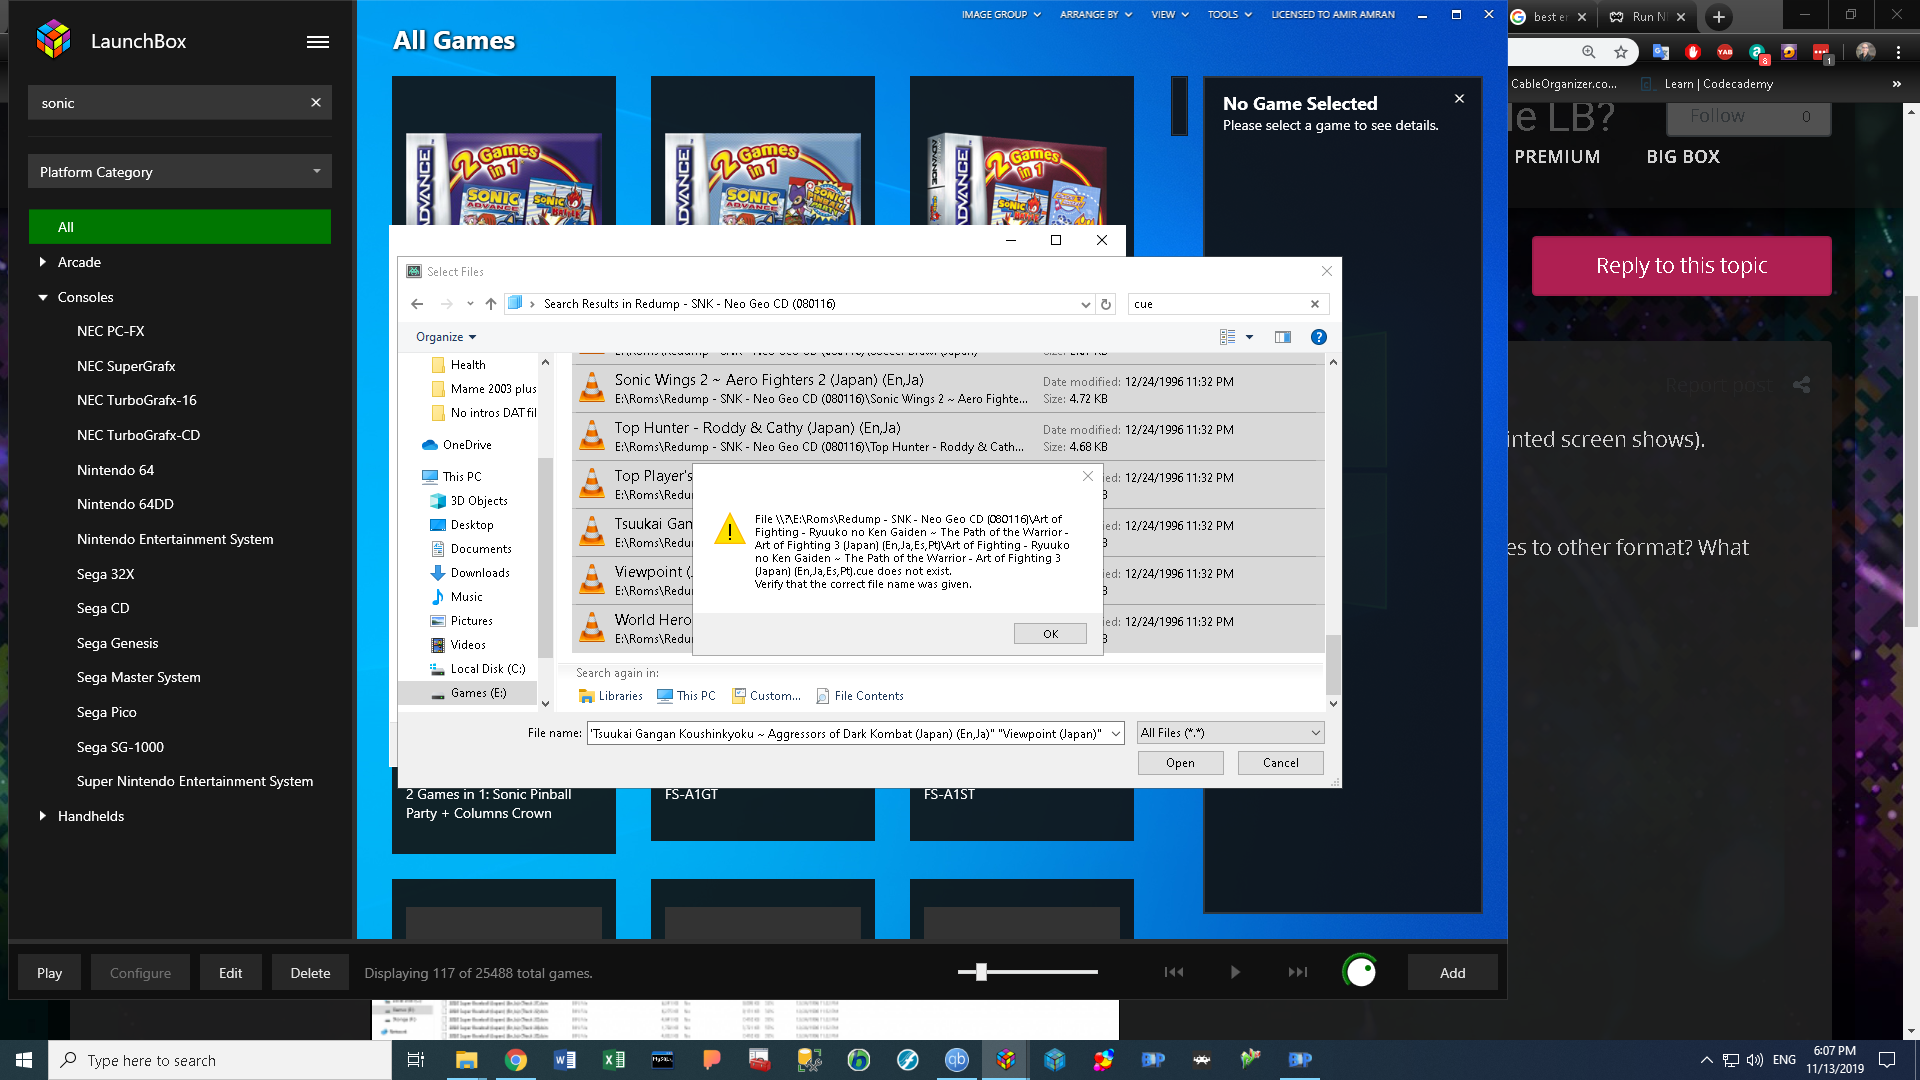Expand address bar path dropdown
This screenshot has width=1920, height=1080.
tap(1086, 304)
